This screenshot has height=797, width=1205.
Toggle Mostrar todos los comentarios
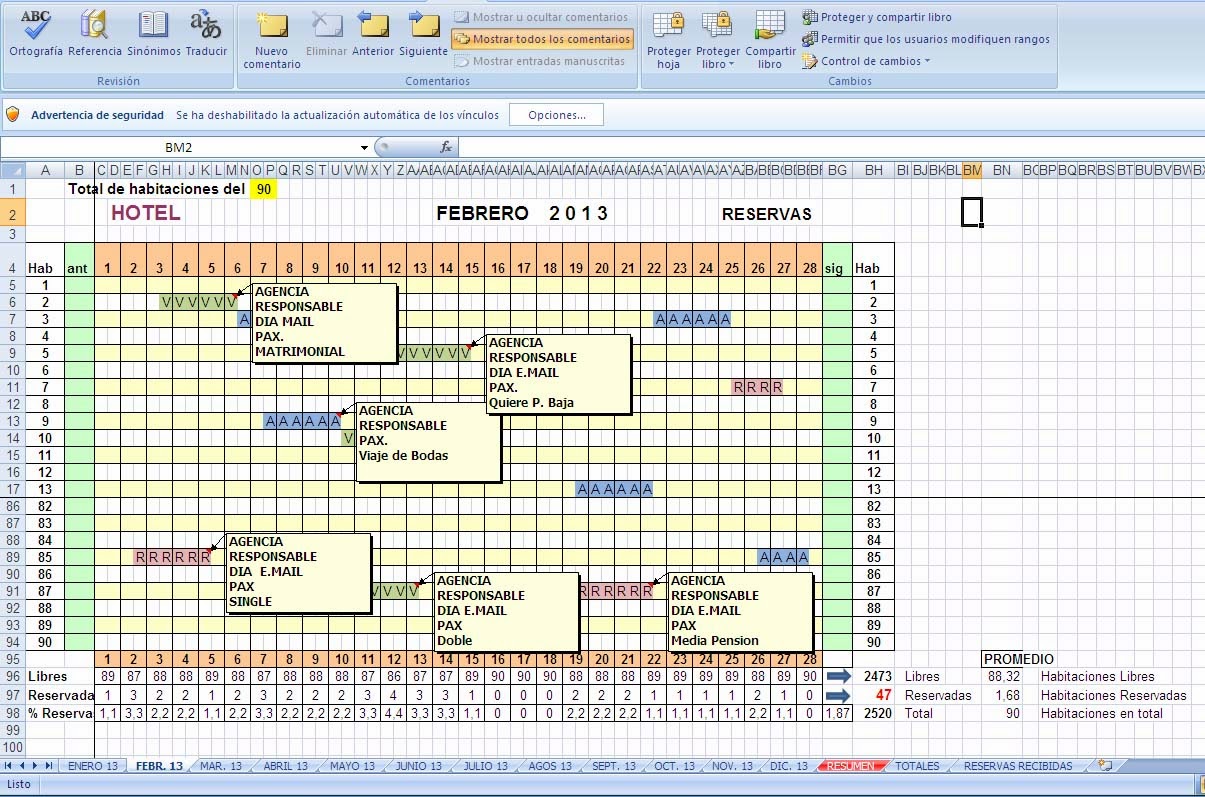(x=541, y=38)
